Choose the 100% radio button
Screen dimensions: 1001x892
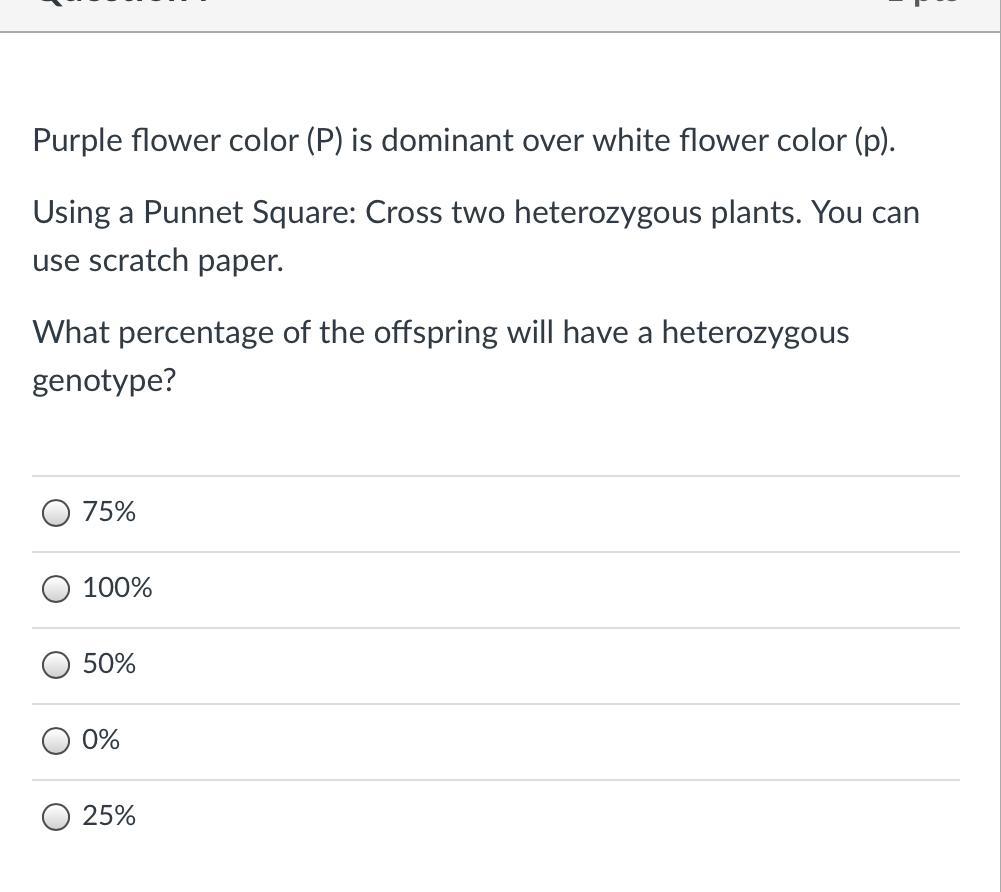click(x=56, y=589)
